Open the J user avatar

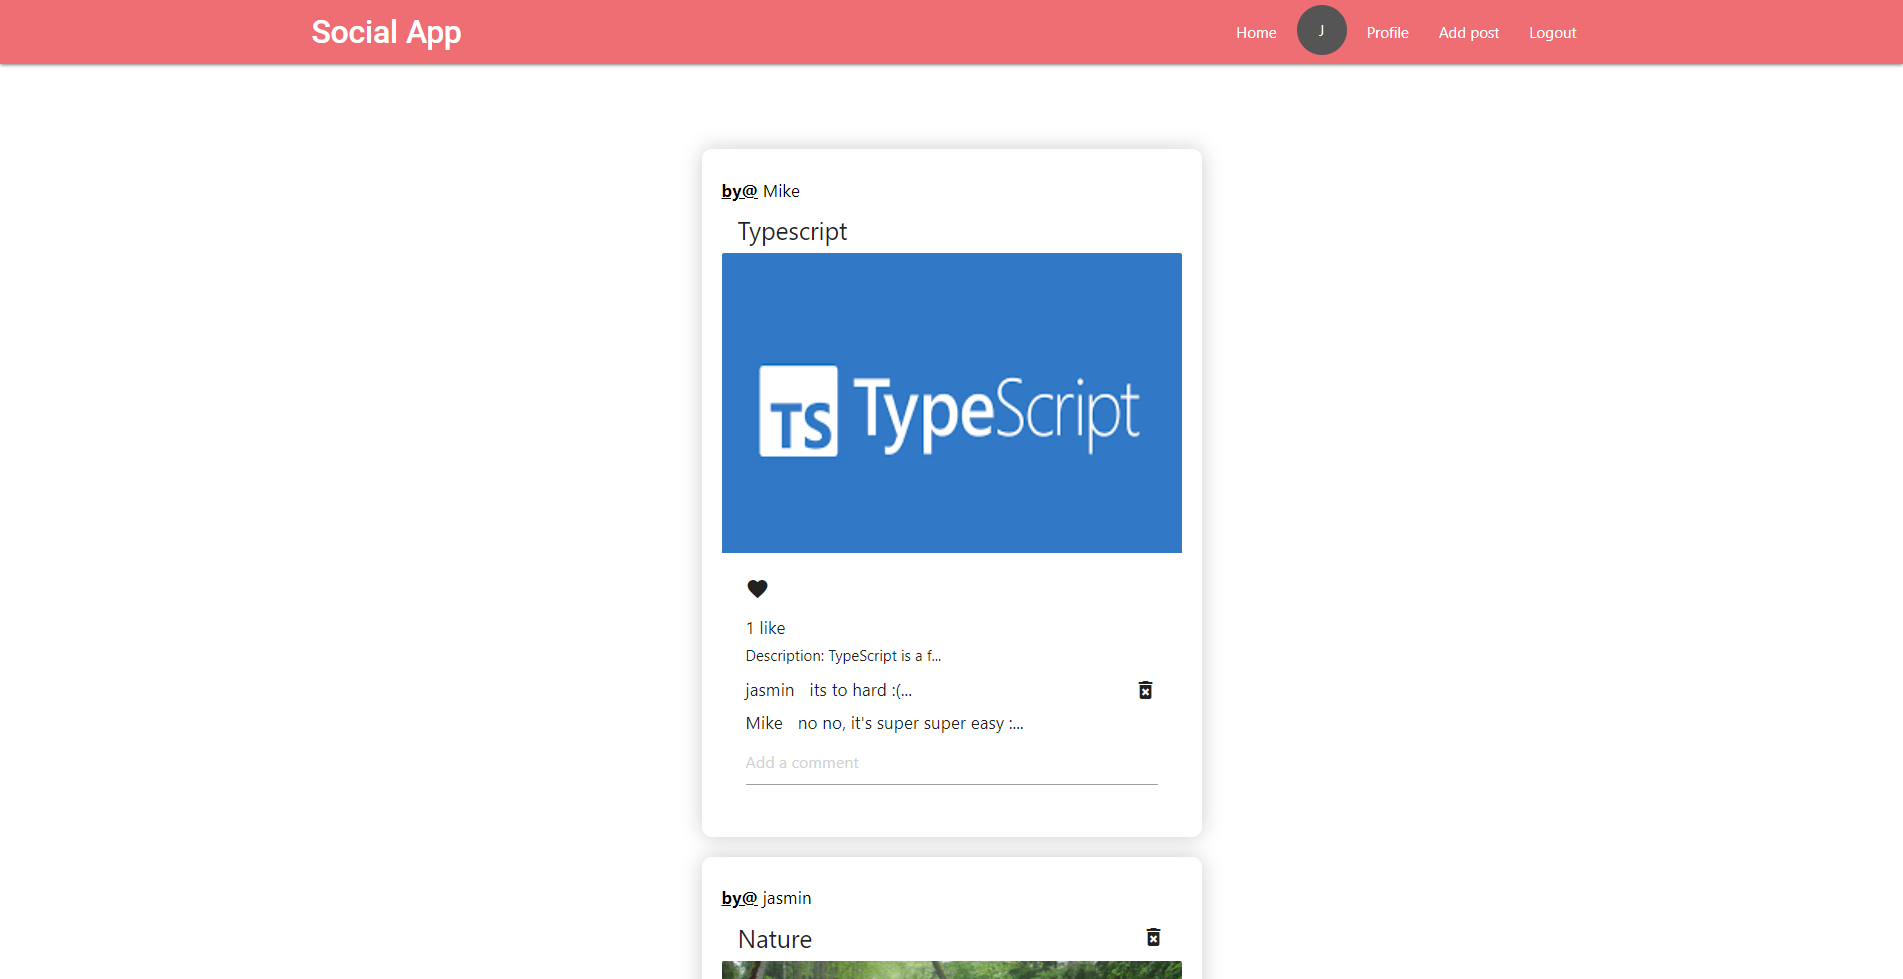click(x=1321, y=31)
